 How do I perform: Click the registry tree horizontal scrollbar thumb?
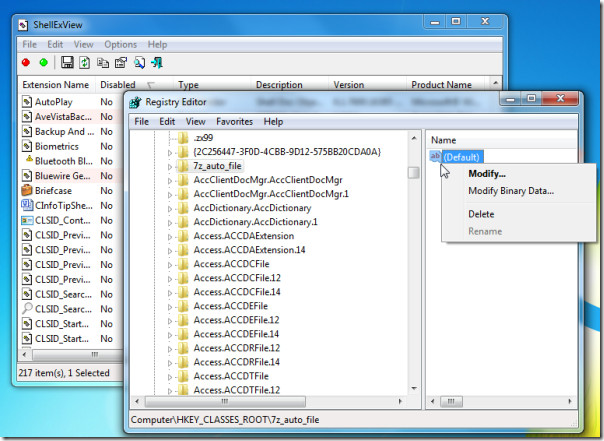point(225,402)
